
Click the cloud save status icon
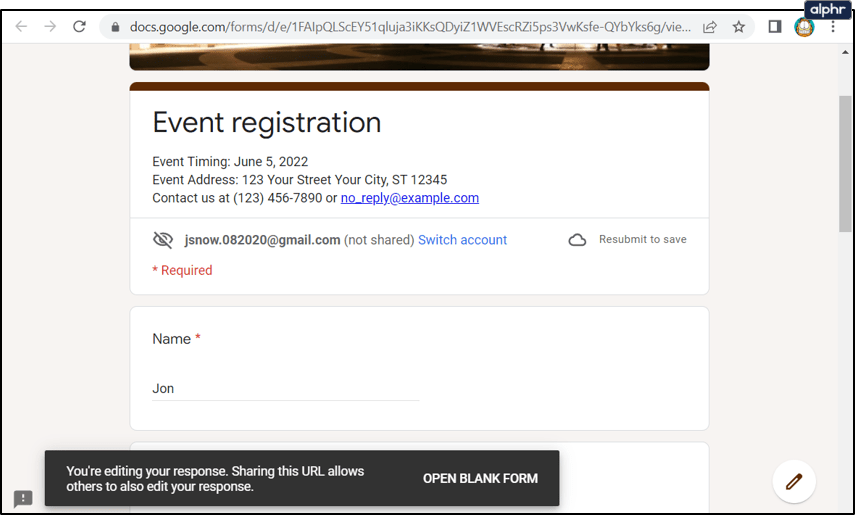point(577,240)
